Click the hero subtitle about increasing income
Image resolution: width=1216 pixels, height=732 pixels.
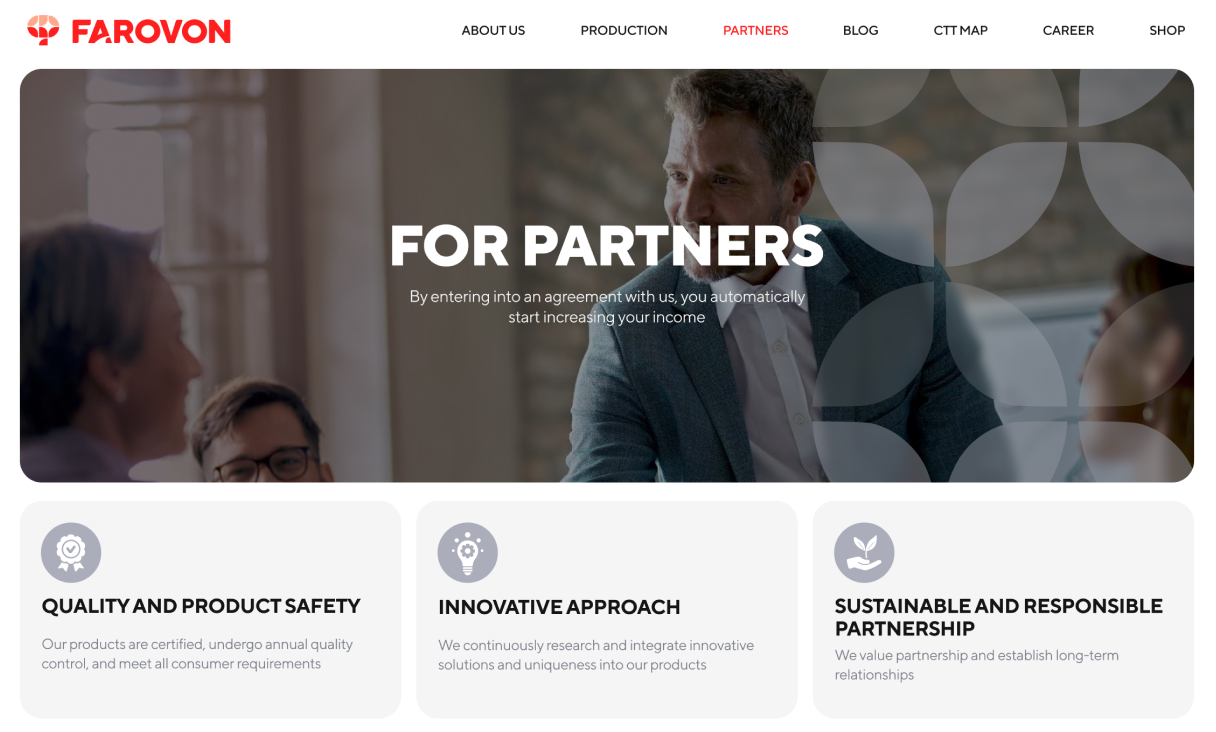point(607,307)
